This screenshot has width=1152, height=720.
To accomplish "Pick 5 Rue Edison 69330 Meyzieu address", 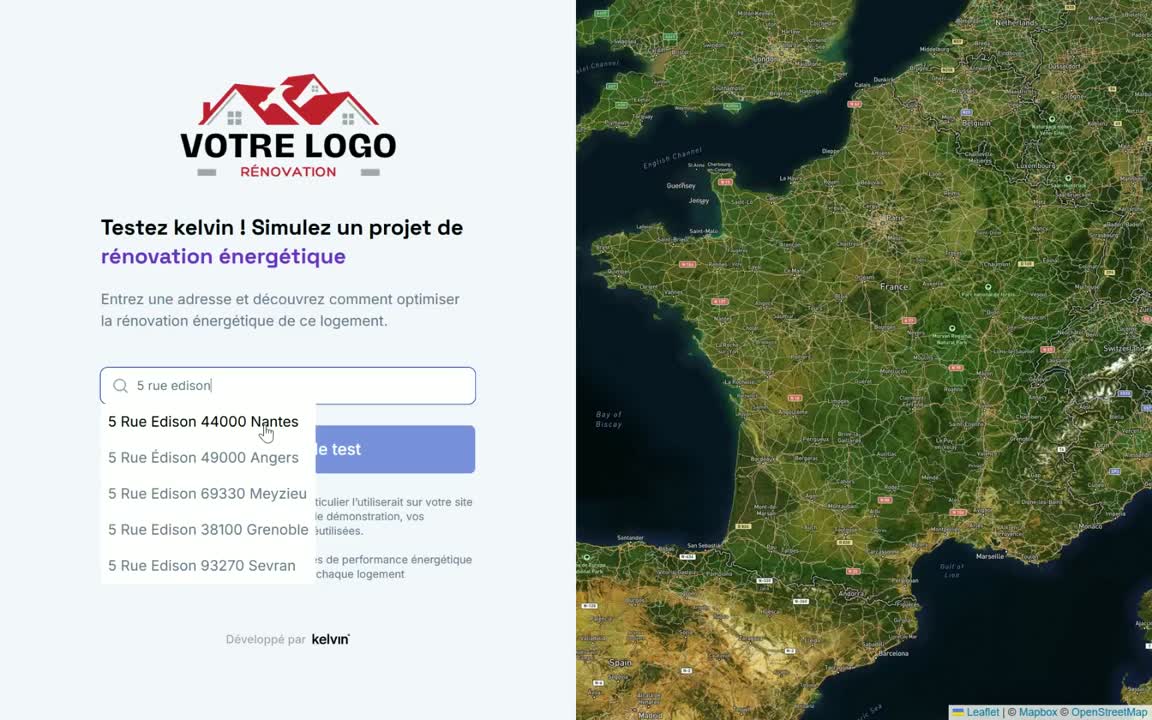I will tap(208, 494).
